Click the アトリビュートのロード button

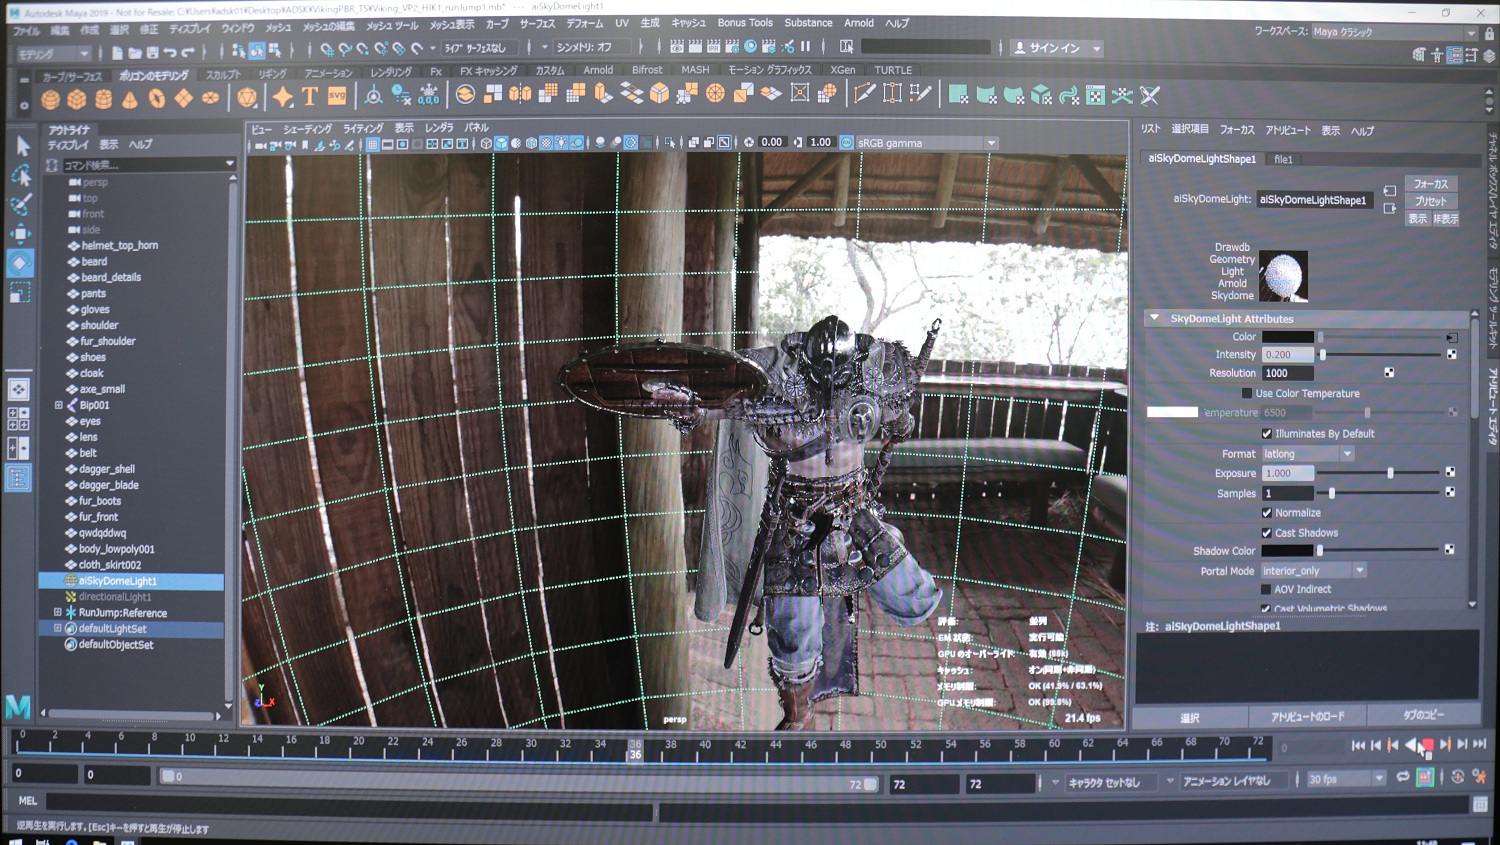(x=1307, y=717)
